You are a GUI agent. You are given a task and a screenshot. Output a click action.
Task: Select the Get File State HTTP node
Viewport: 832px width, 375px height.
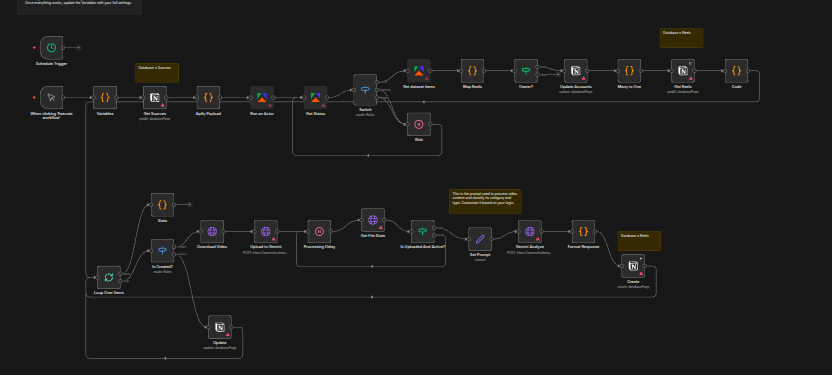click(x=373, y=220)
